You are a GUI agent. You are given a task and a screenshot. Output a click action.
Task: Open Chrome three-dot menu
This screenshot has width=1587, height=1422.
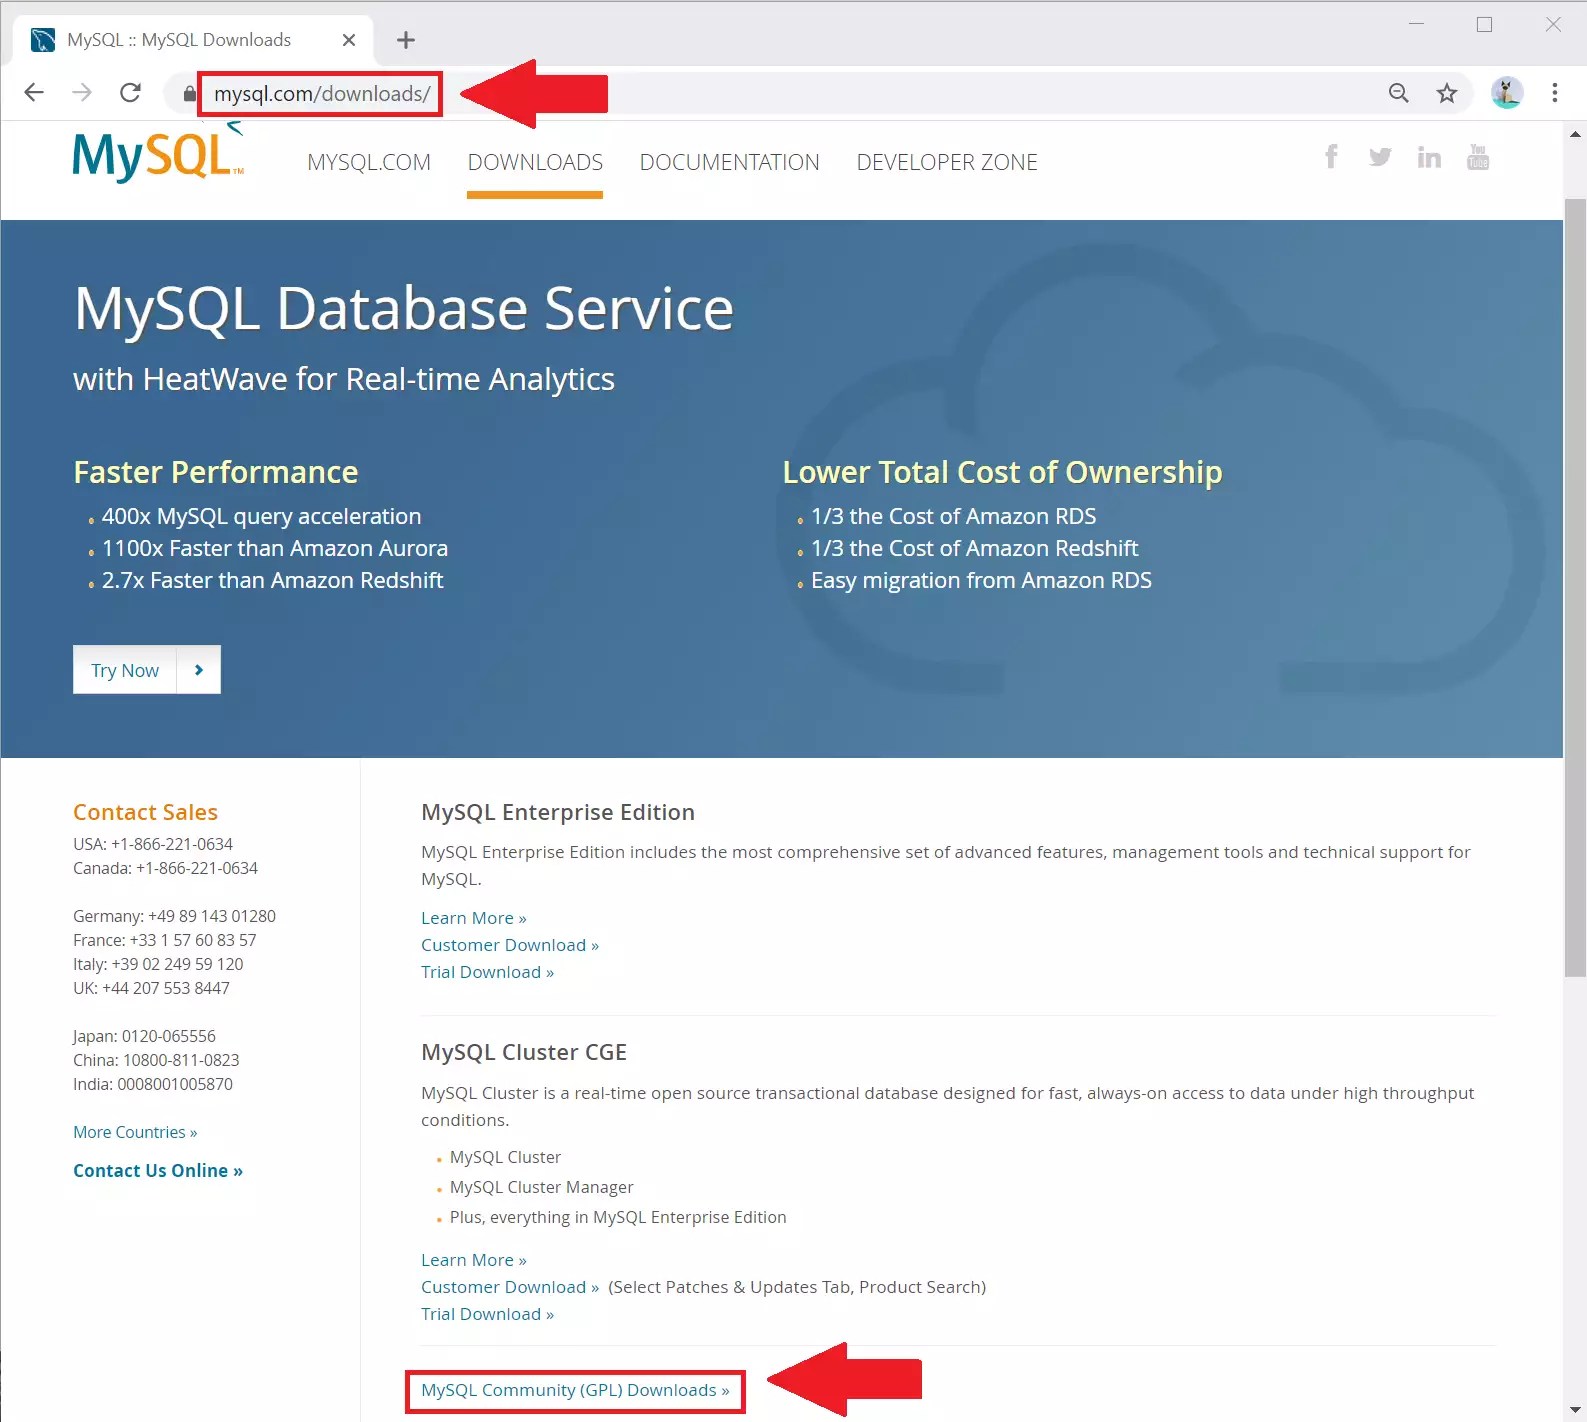coord(1555,93)
